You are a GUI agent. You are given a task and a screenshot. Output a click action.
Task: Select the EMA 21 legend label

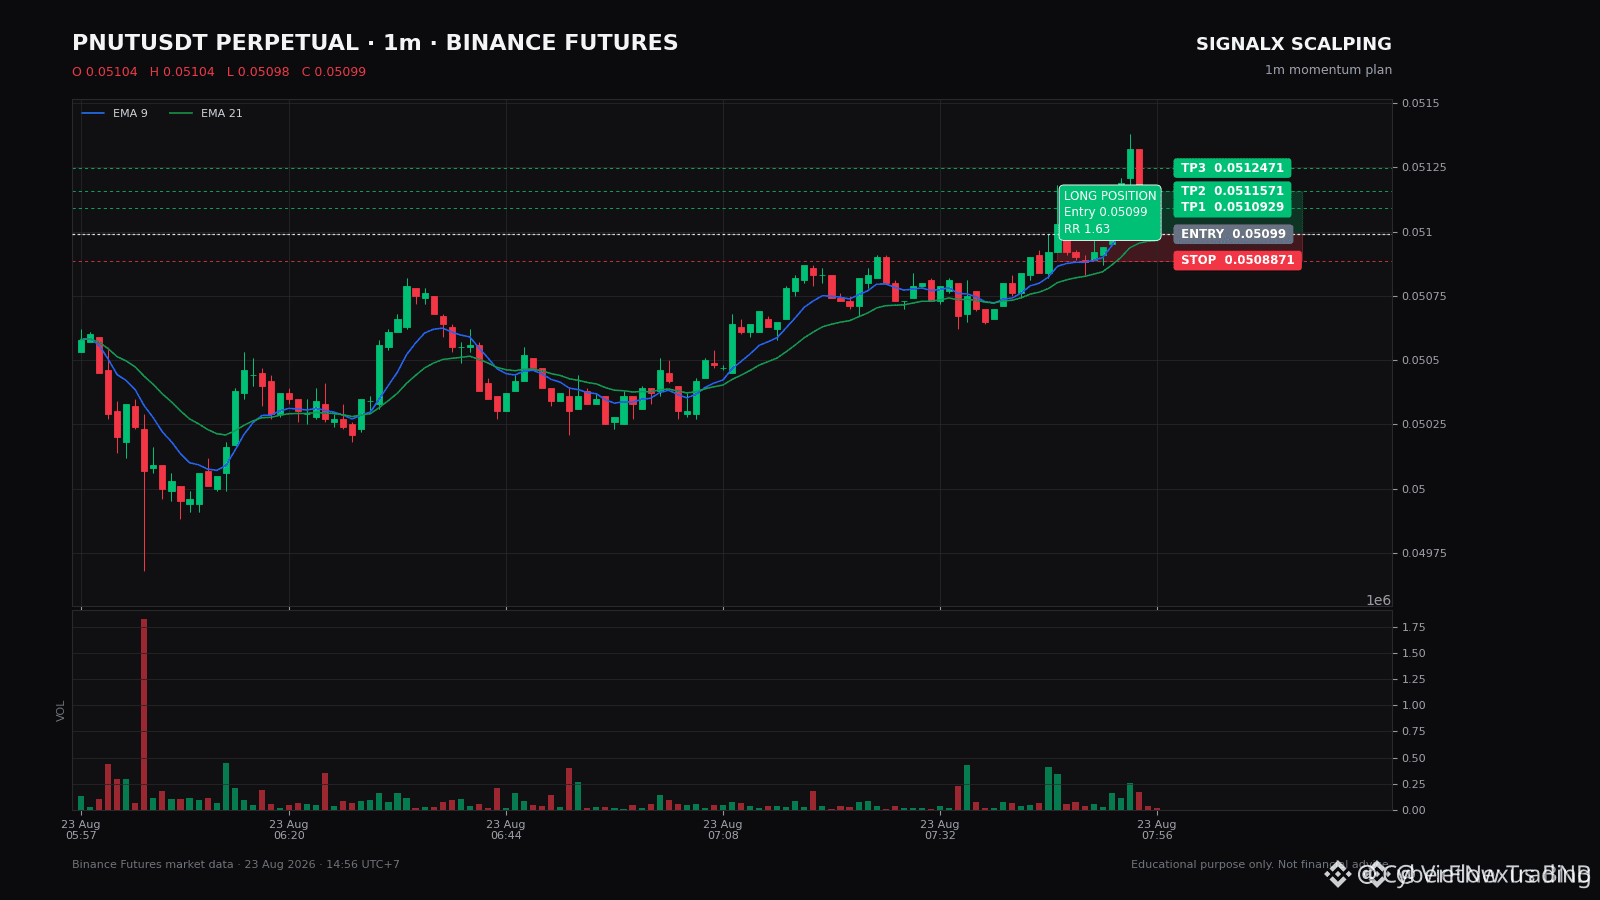[222, 114]
